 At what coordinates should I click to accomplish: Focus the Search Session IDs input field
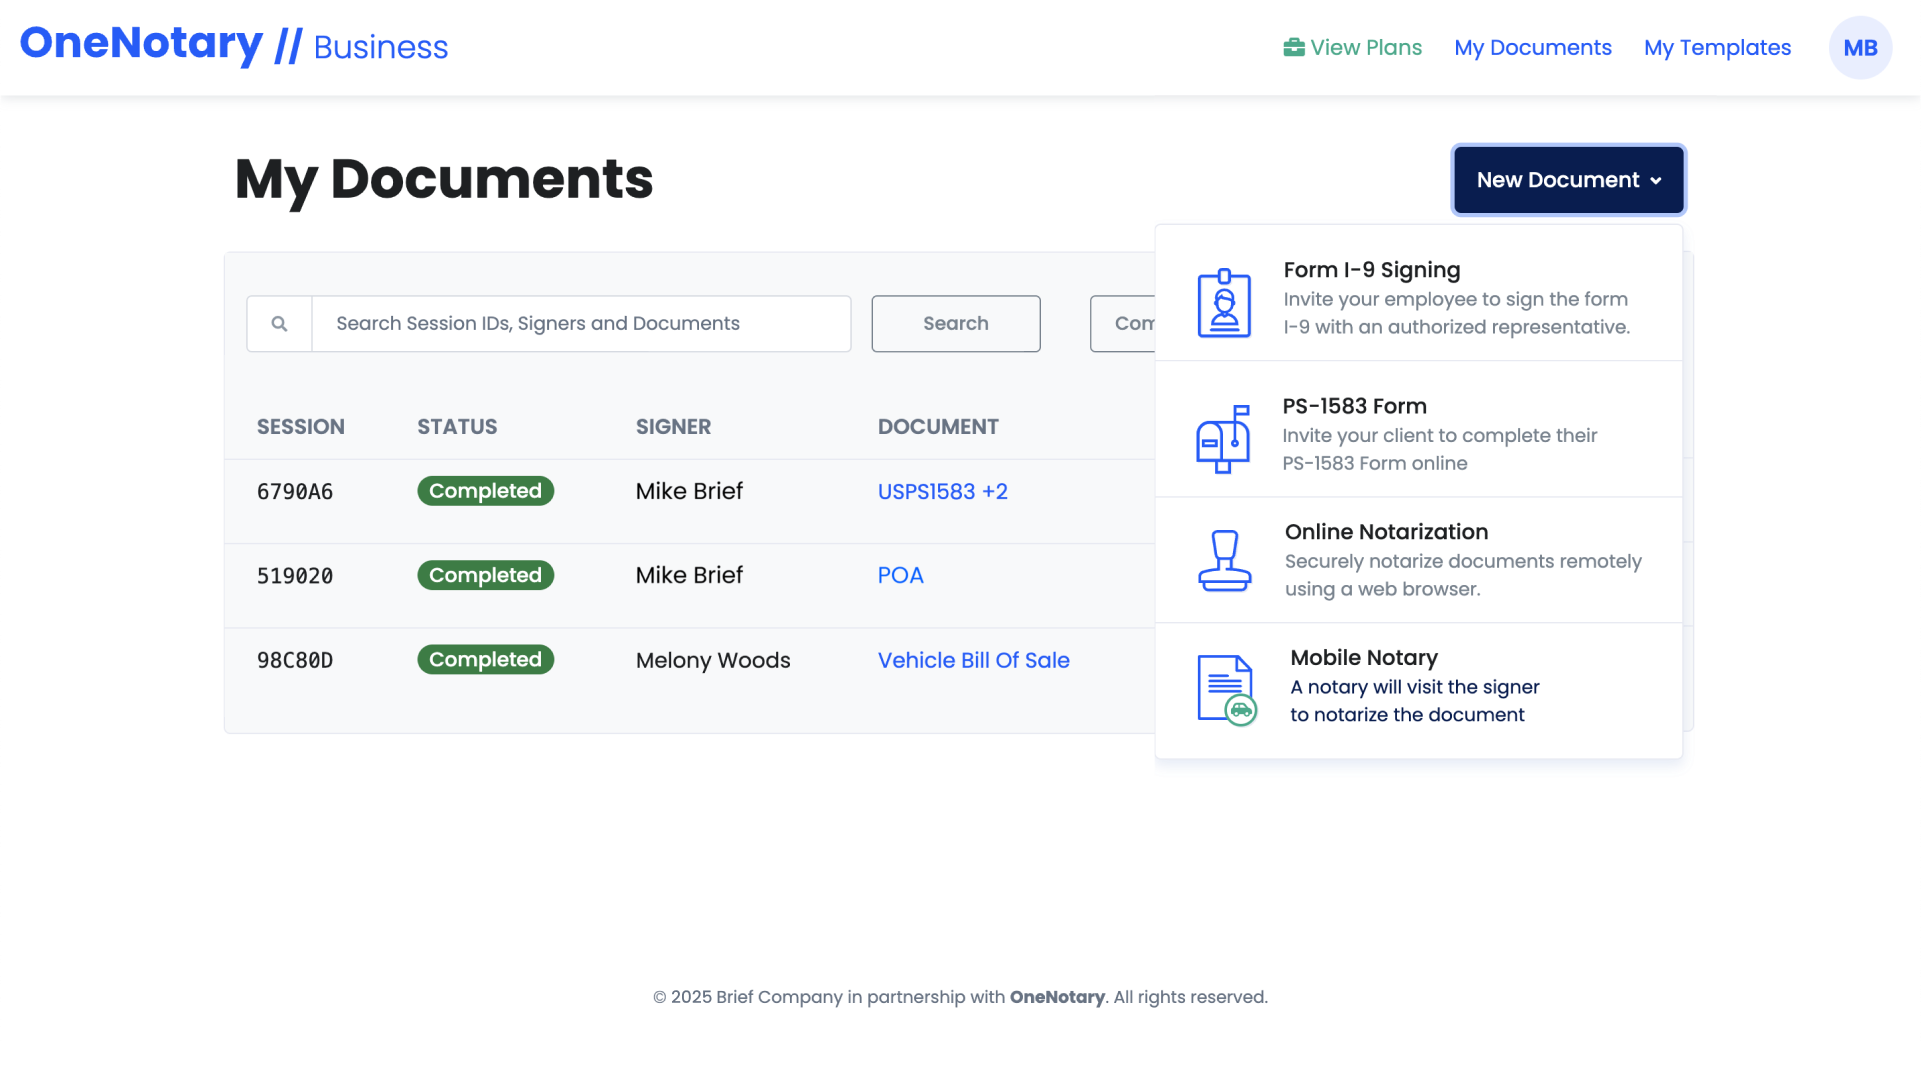pos(580,324)
